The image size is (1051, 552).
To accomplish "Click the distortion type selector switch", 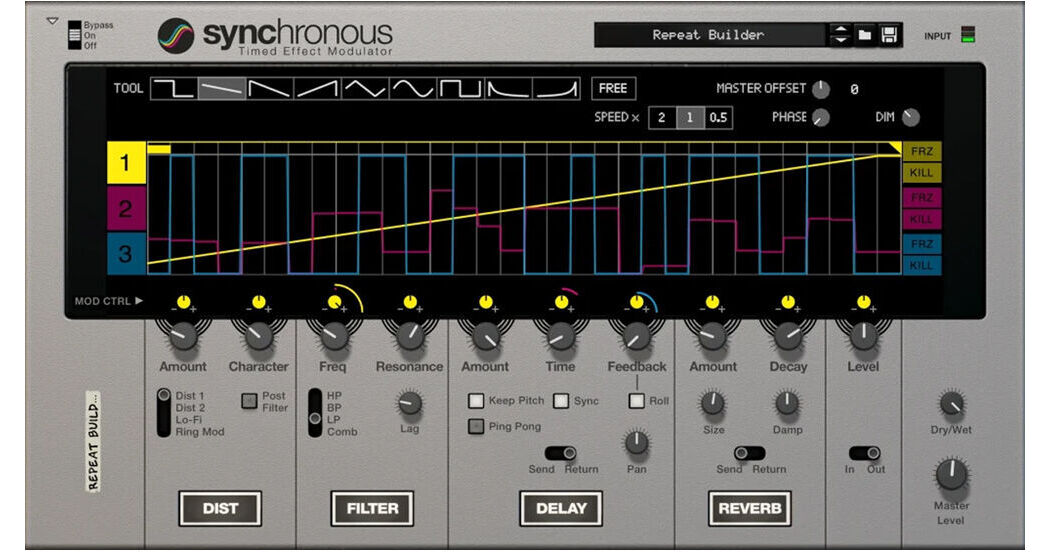I will [x=164, y=413].
